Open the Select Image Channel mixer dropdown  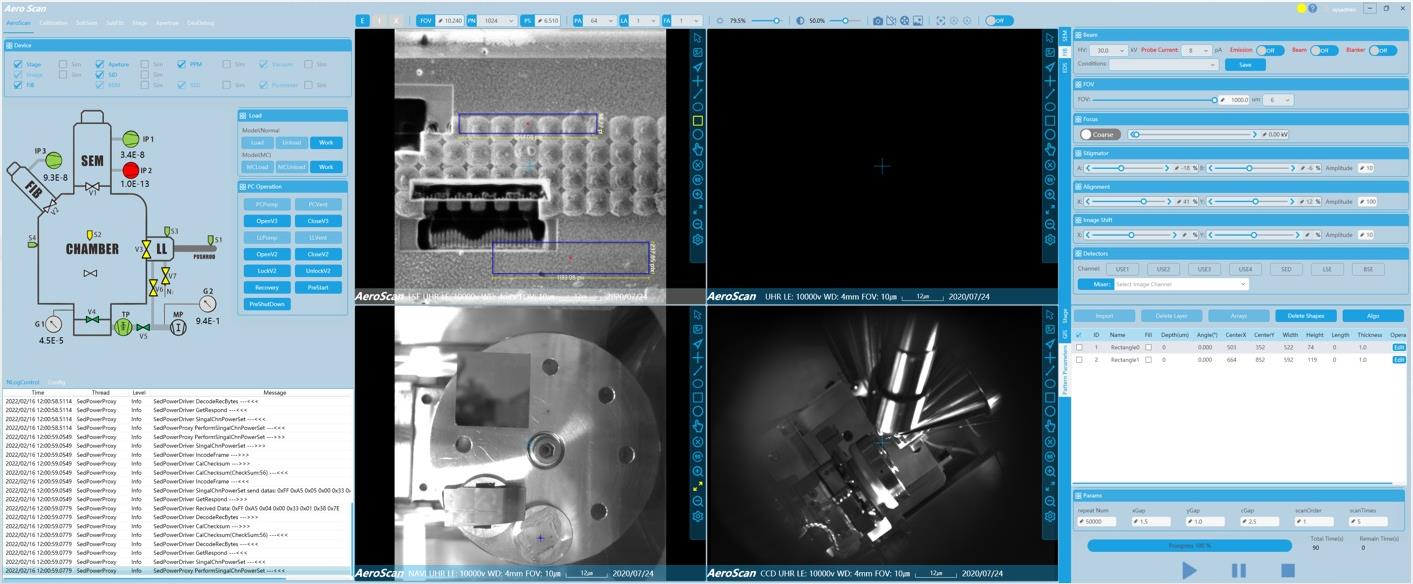(1182, 284)
